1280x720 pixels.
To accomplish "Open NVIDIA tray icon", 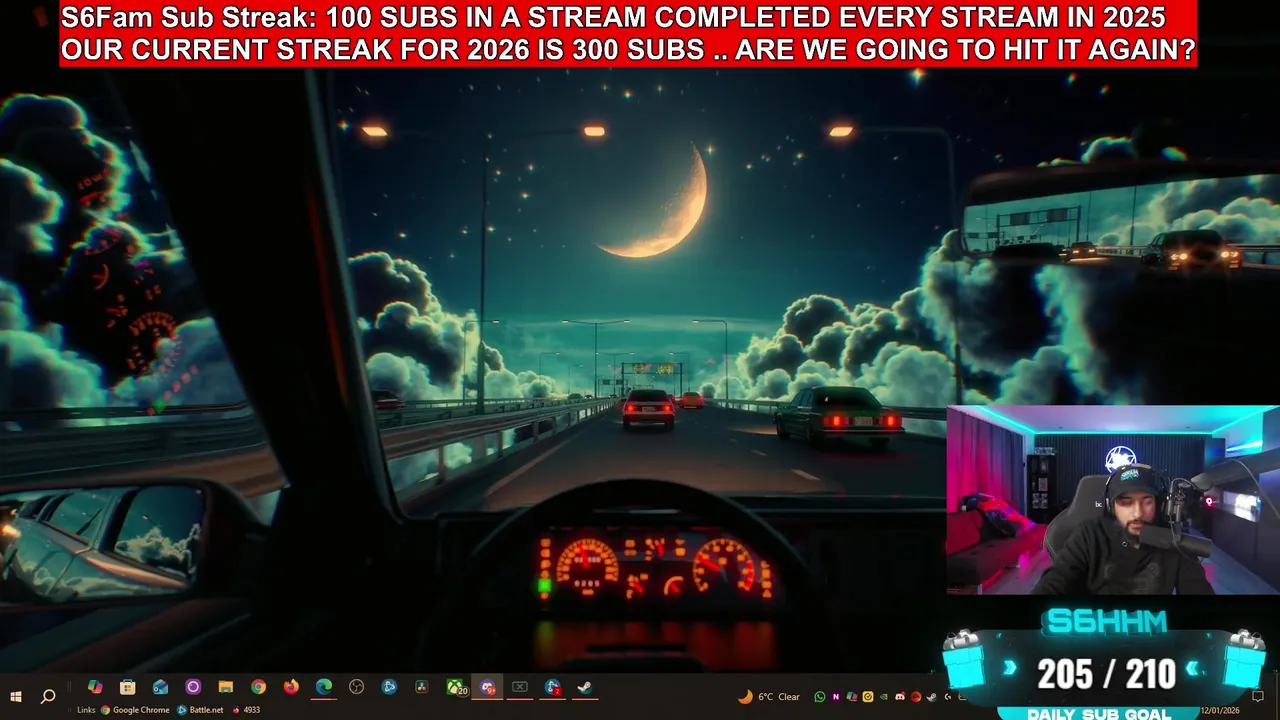I will coord(884,697).
